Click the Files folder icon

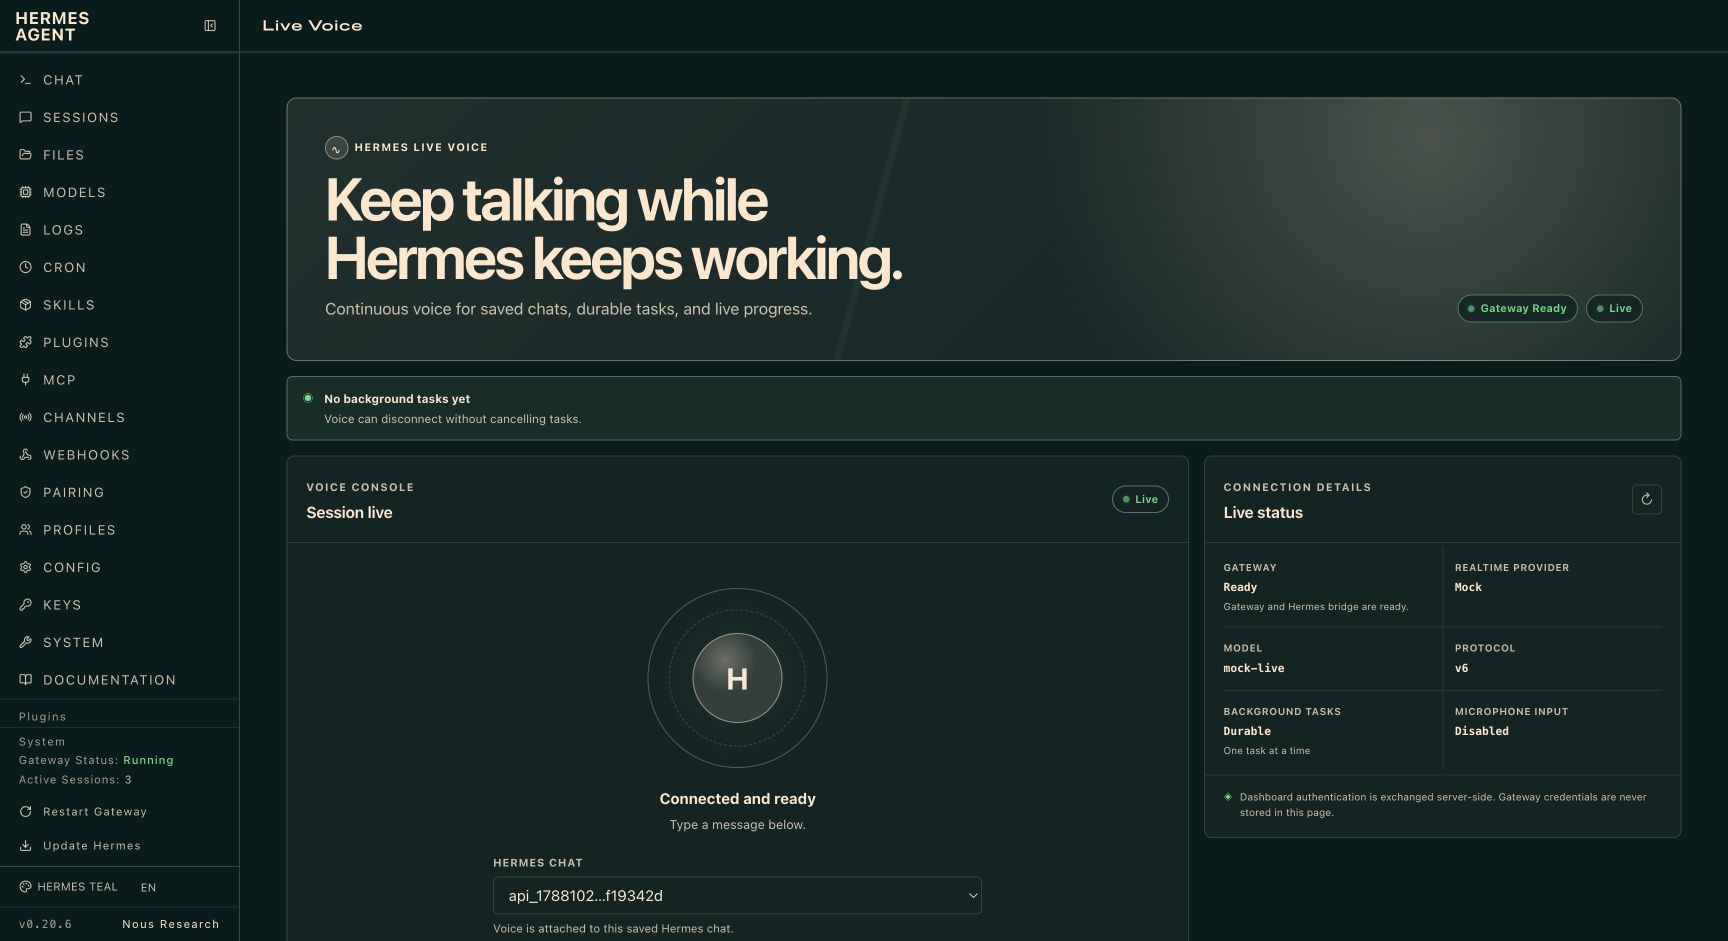25,155
